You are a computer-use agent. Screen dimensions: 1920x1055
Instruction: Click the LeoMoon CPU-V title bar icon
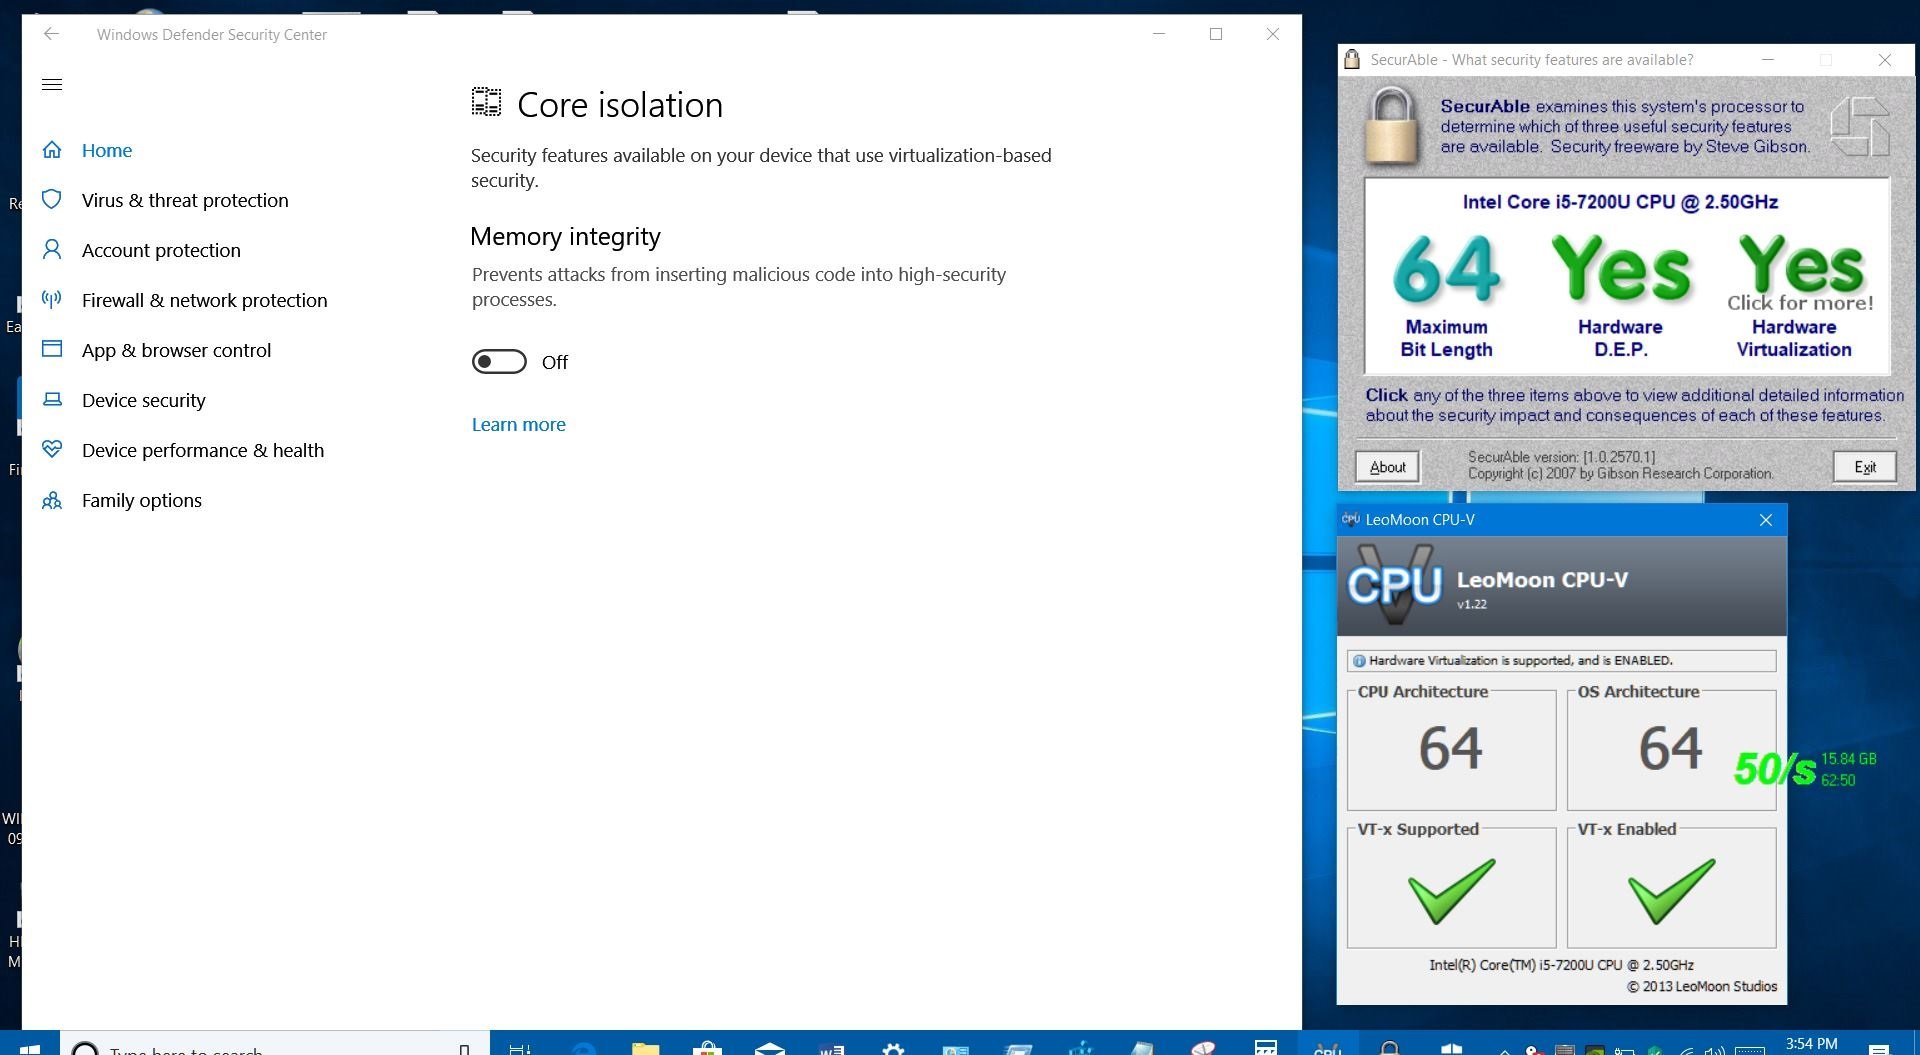tap(1351, 519)
